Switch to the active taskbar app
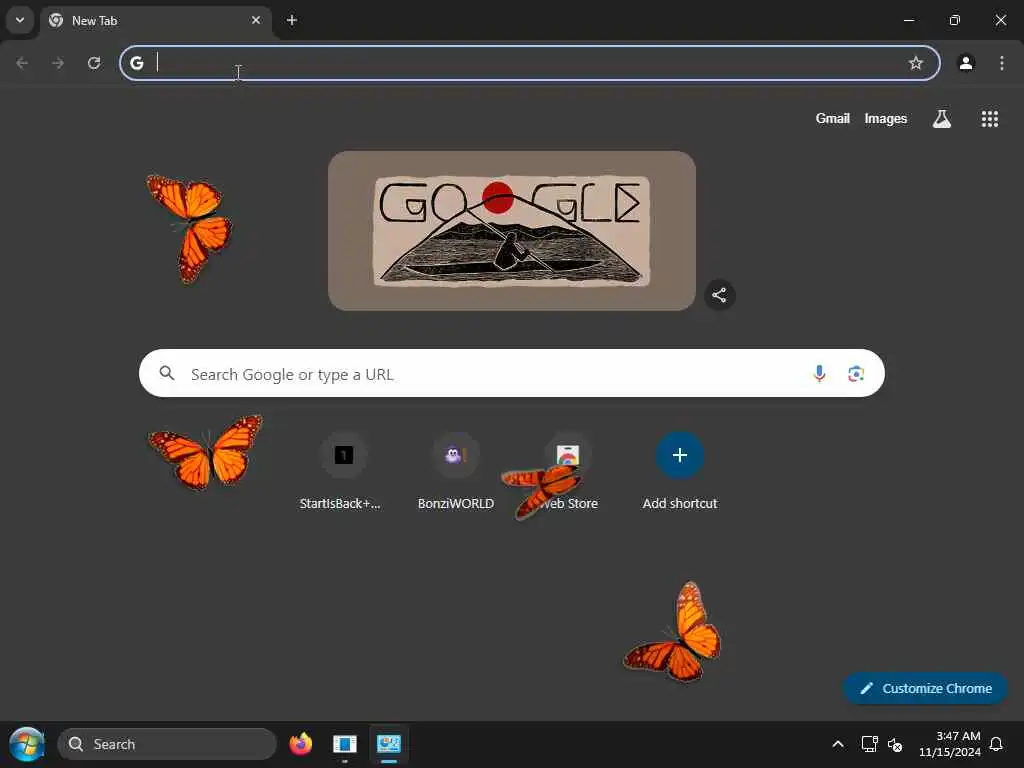The height and width of the screenshot is (768, 1024). (x=389, y=744)
